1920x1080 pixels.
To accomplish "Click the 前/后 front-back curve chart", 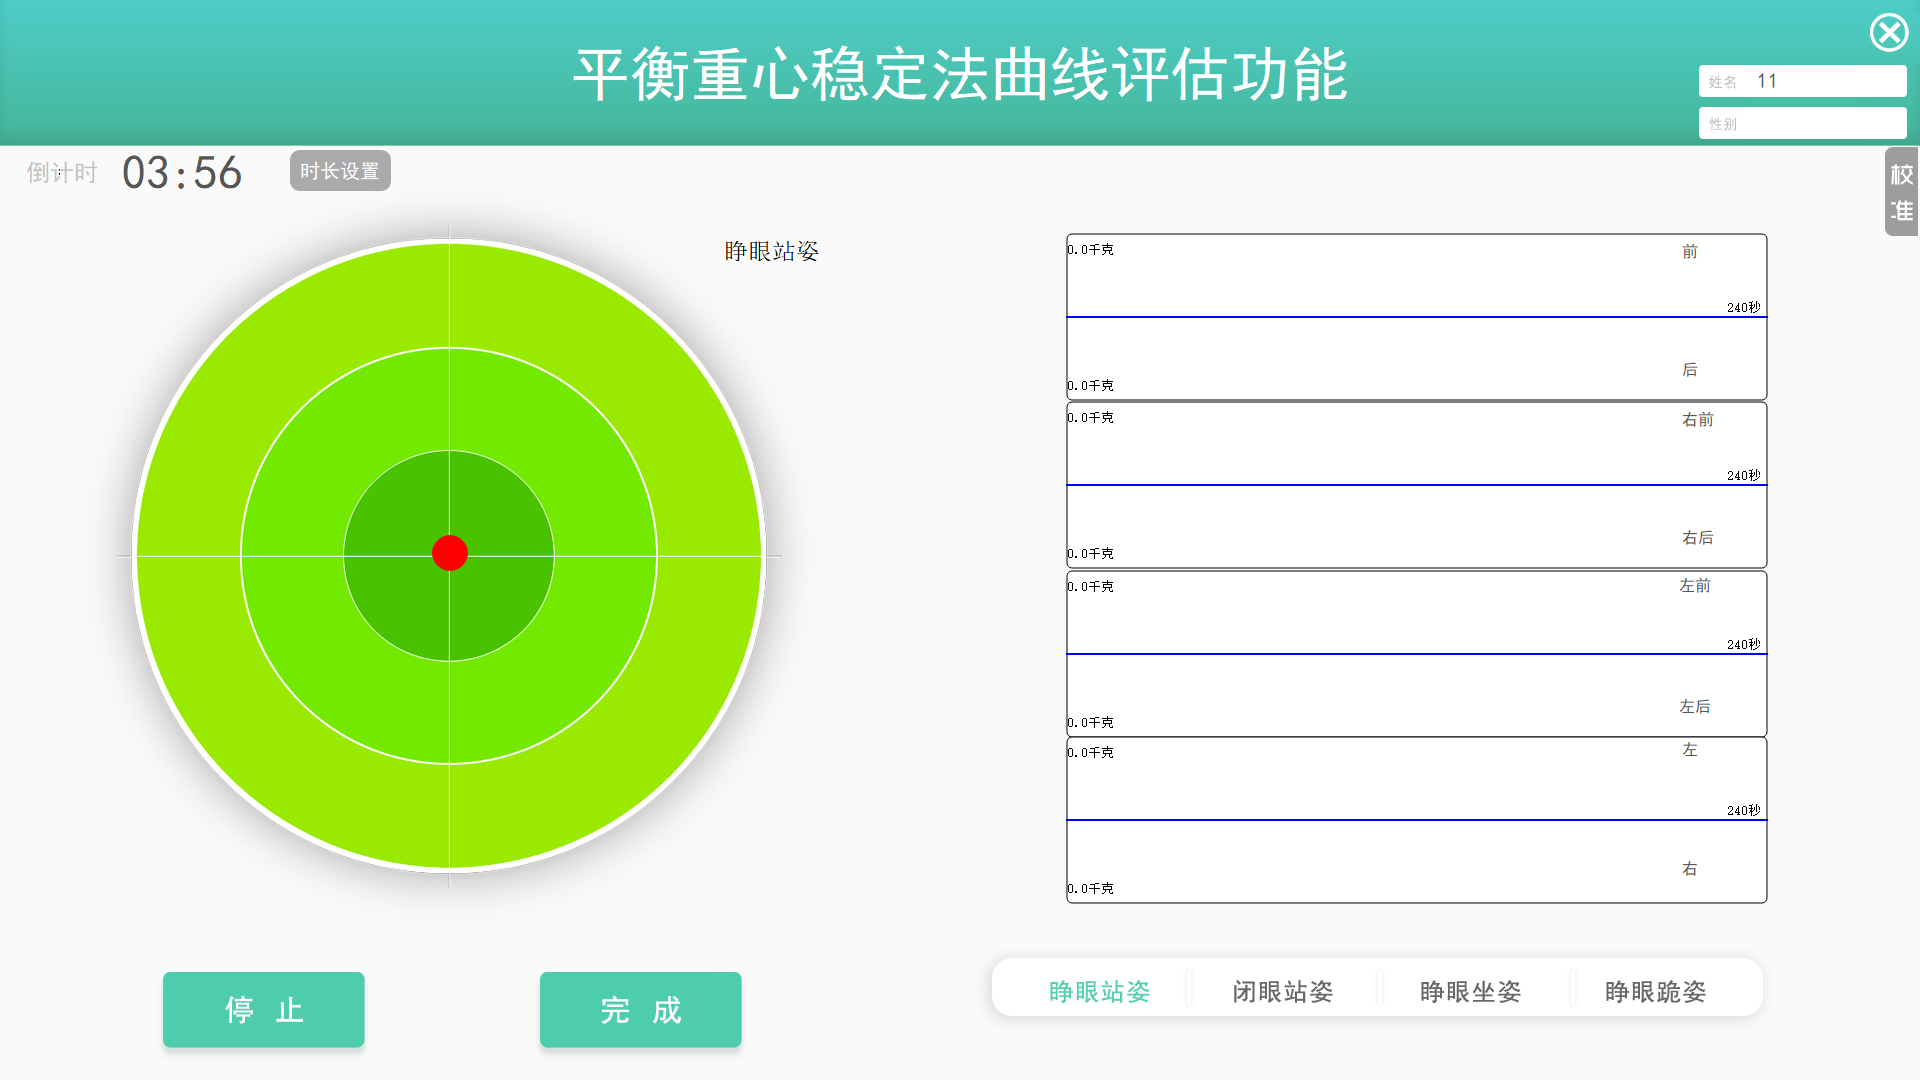I will point(1415,317).
